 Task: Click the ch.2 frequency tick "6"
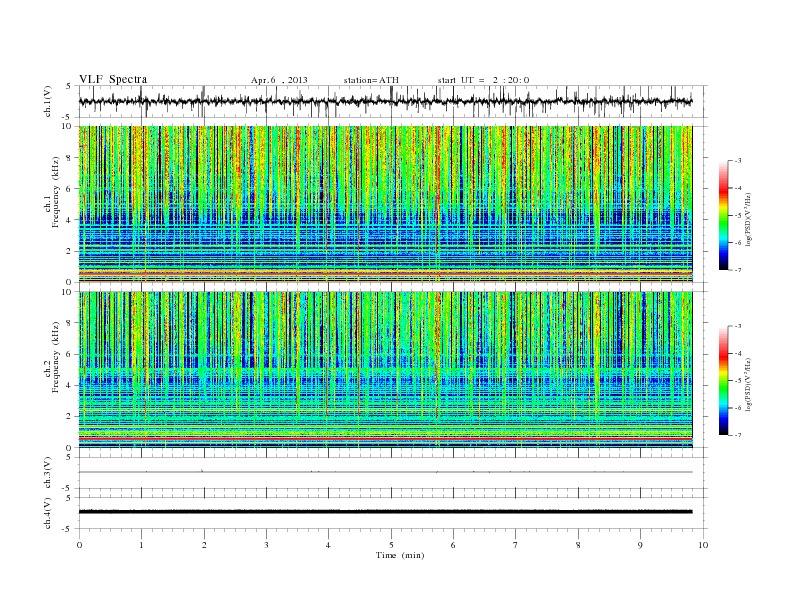pos(69,354)
